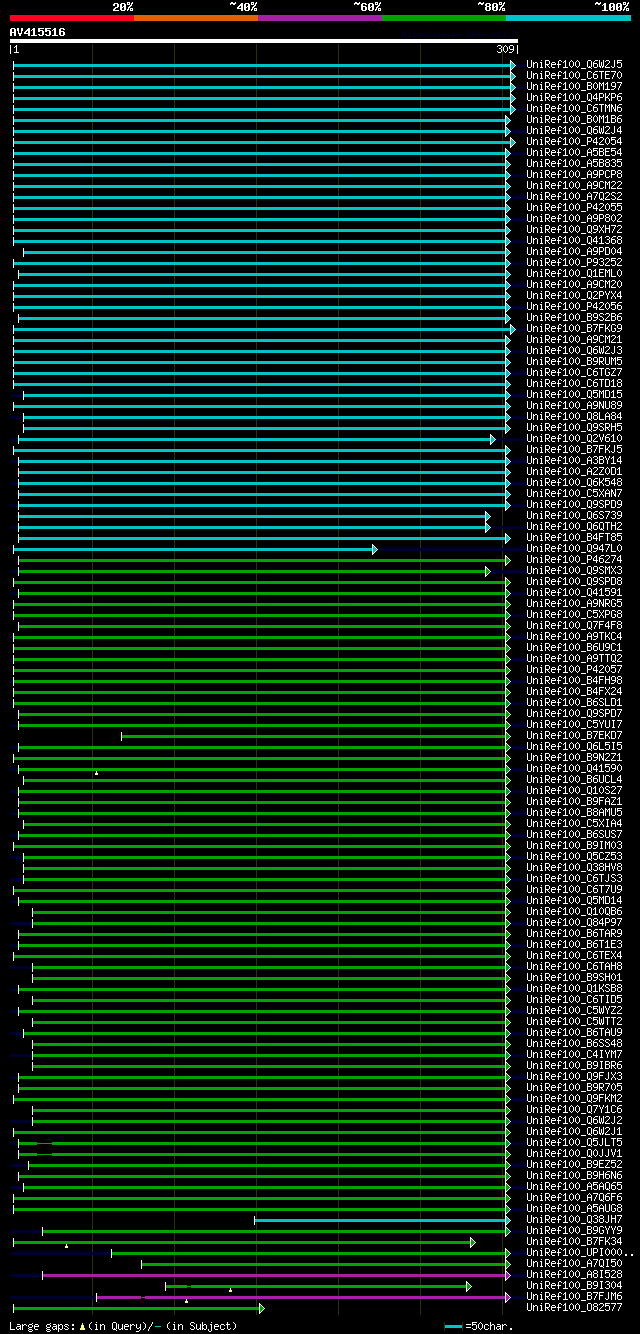The height and width of the screenshot is (1334, 640).
Task: Open hit UniRef100_A5BE54
Action: pyautogui.click(x=574, y=152)
